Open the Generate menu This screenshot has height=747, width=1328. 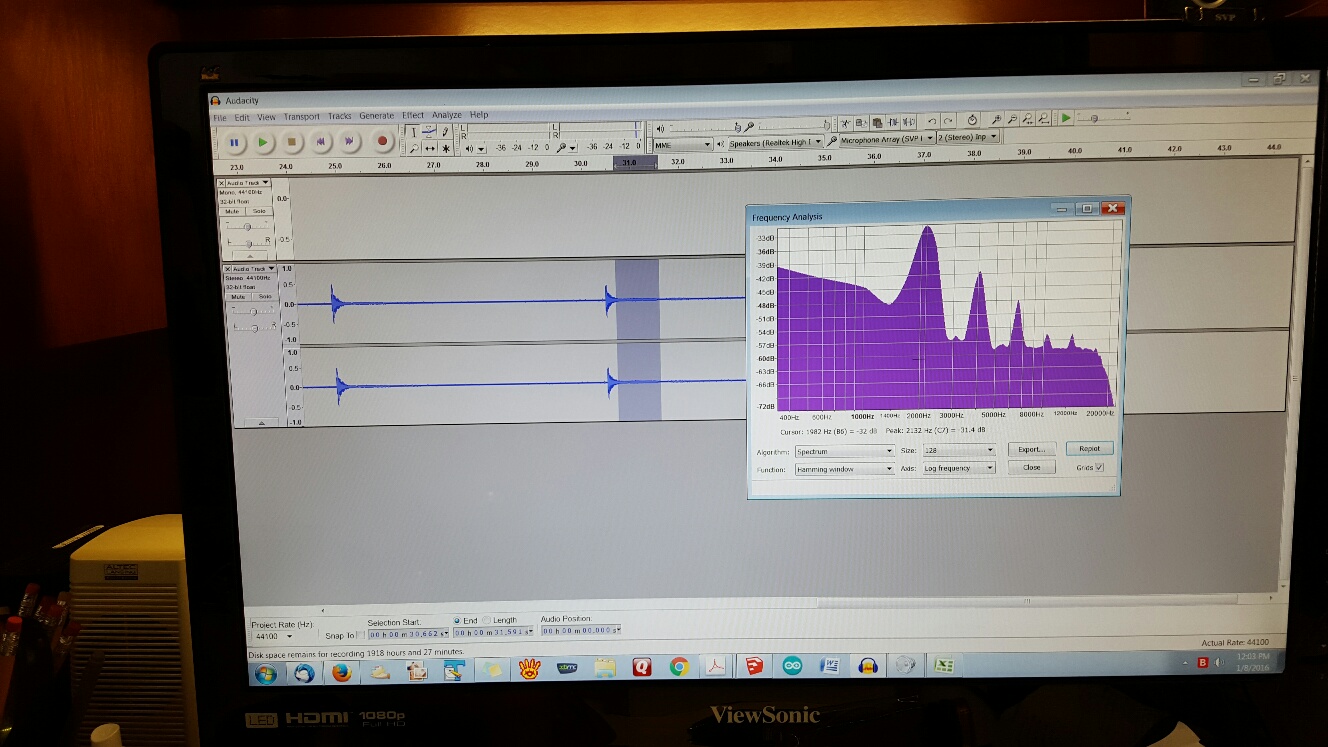[377, 115]
